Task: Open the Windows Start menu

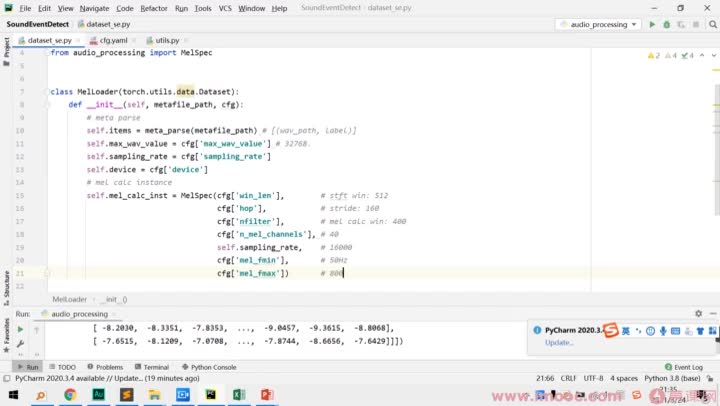Action: click(13, 395)
